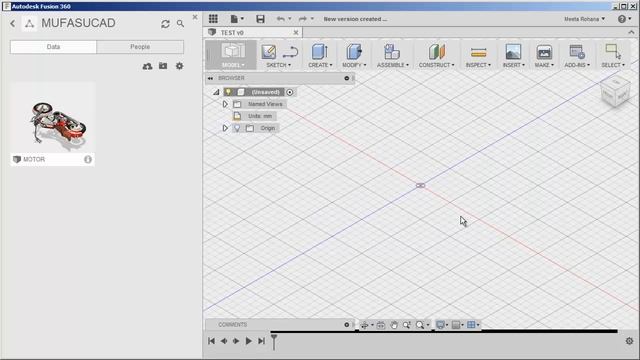The height and width of the screenshot is (360, 640).
Task: Select the Data tab
Action: [x=53, y=47]
